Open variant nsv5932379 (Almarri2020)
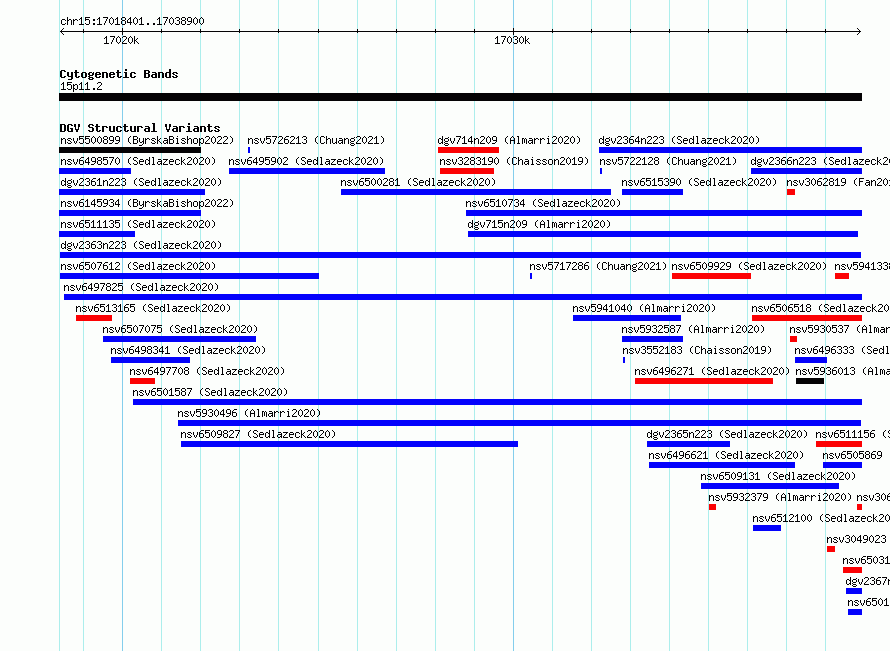 780,497
